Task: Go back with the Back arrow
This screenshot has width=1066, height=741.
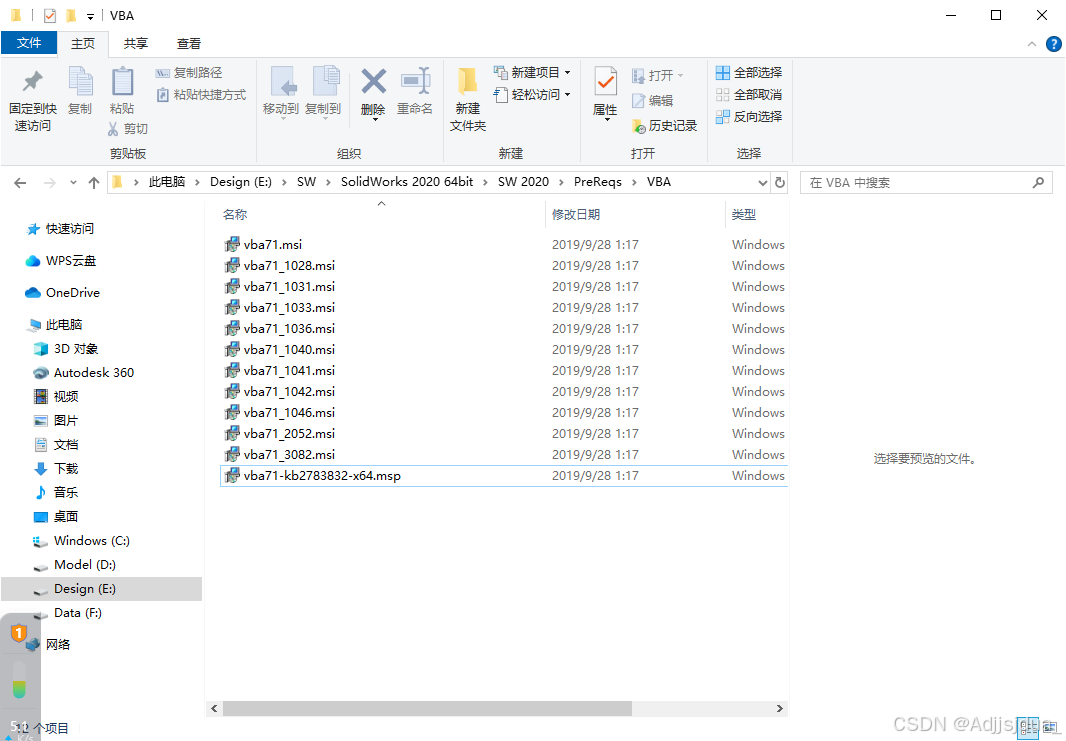Action: pyautogui.click(x=20, y=183)
